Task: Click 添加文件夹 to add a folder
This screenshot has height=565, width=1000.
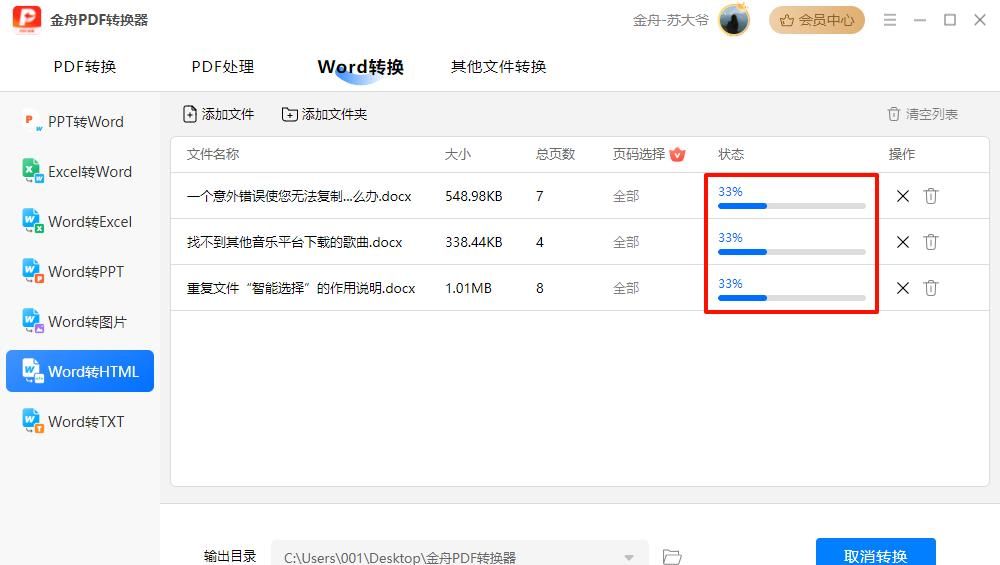Action: point(324,114)
